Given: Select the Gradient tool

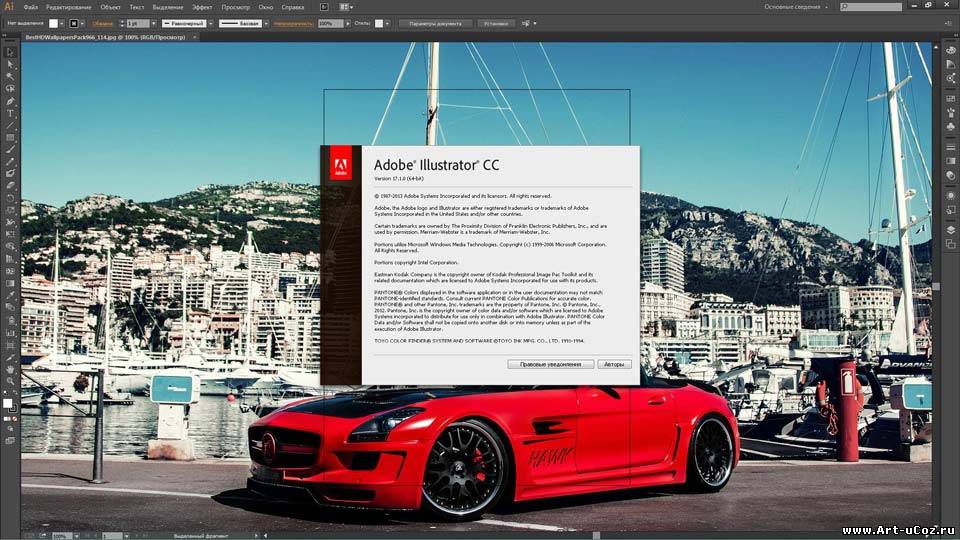Looking at the screenshot, I should [x=10, y=283].
